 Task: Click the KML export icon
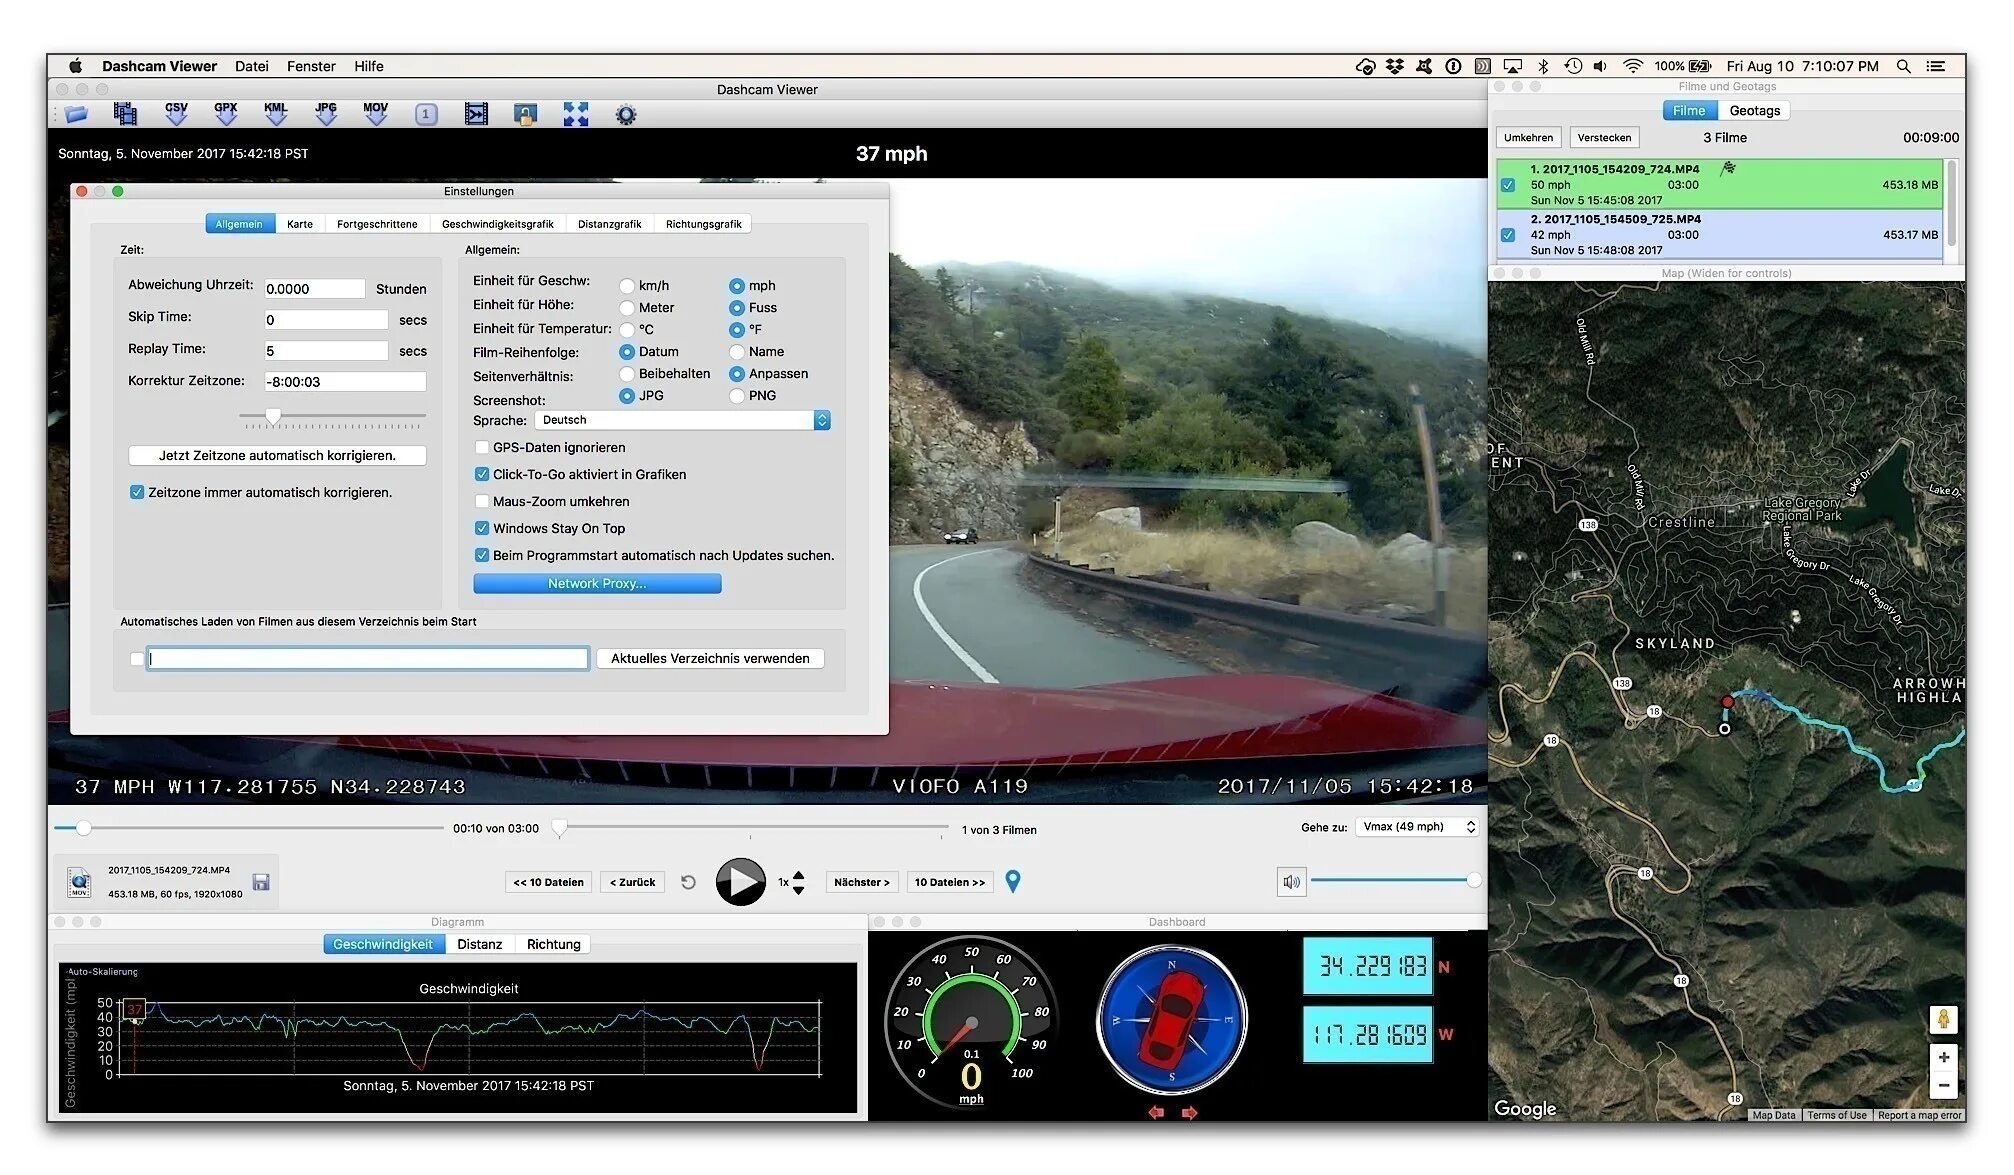(276, 114)
